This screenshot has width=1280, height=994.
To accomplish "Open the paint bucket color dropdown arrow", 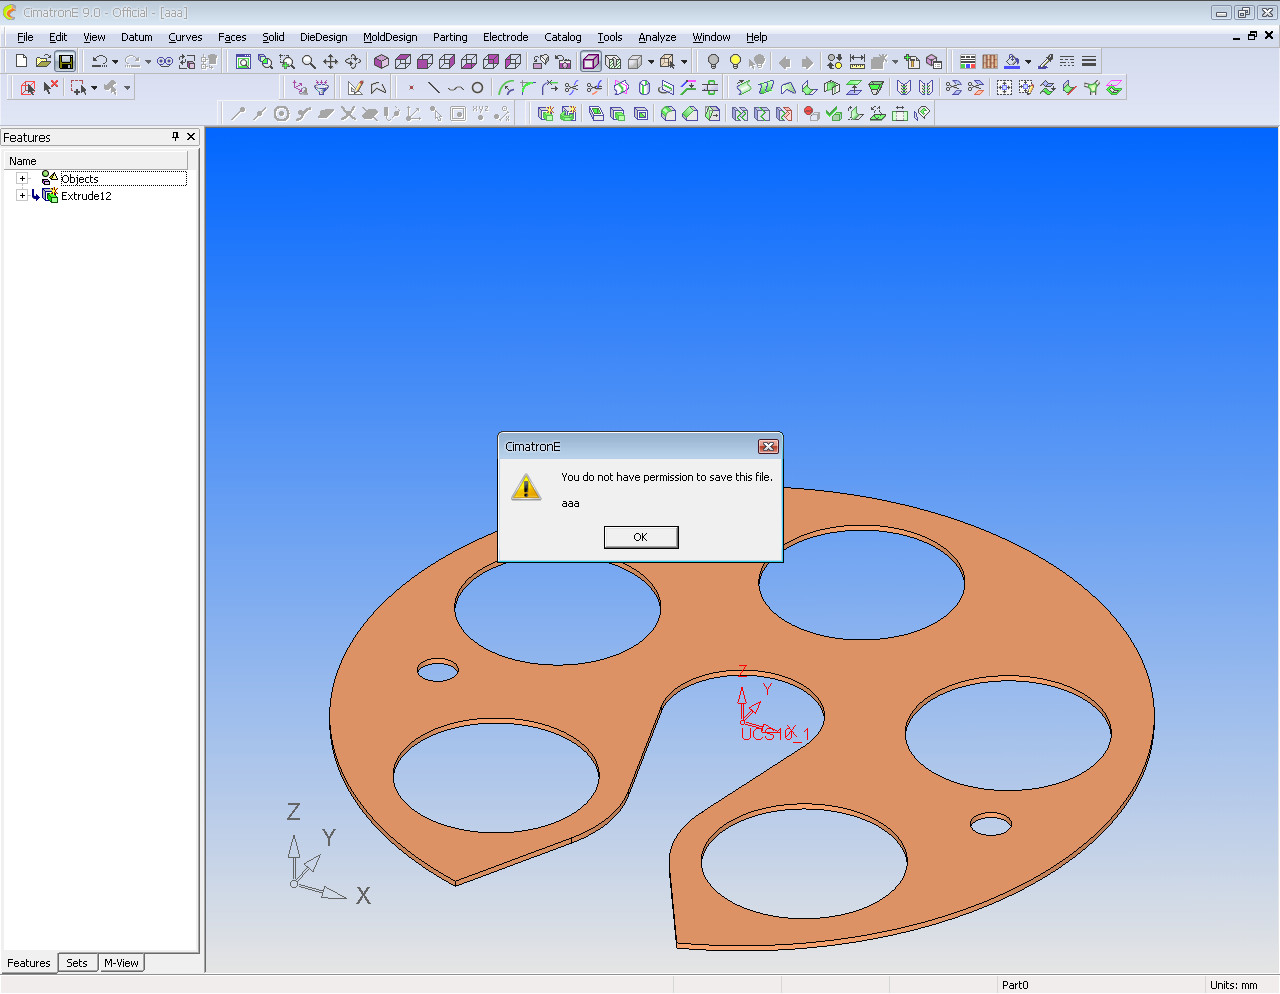I will [1028, 61].
